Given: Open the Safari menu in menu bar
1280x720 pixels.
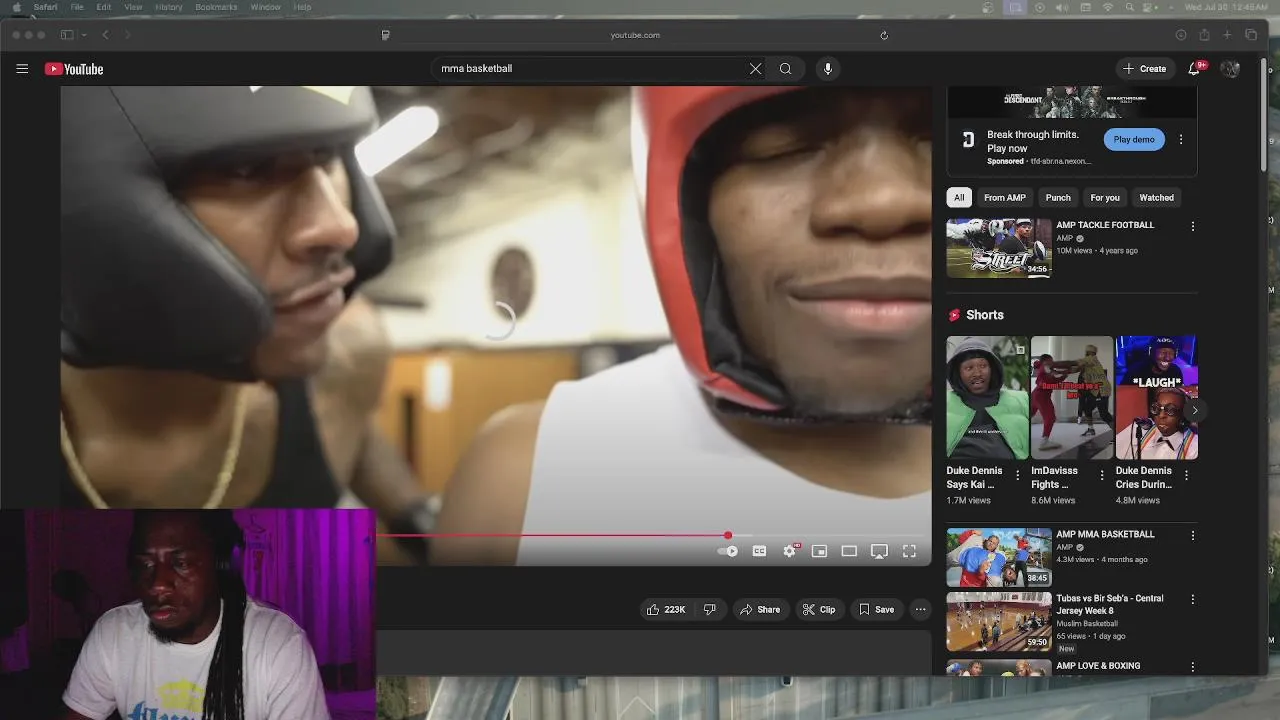Looking at the screenshot, I should pos(45,7).
